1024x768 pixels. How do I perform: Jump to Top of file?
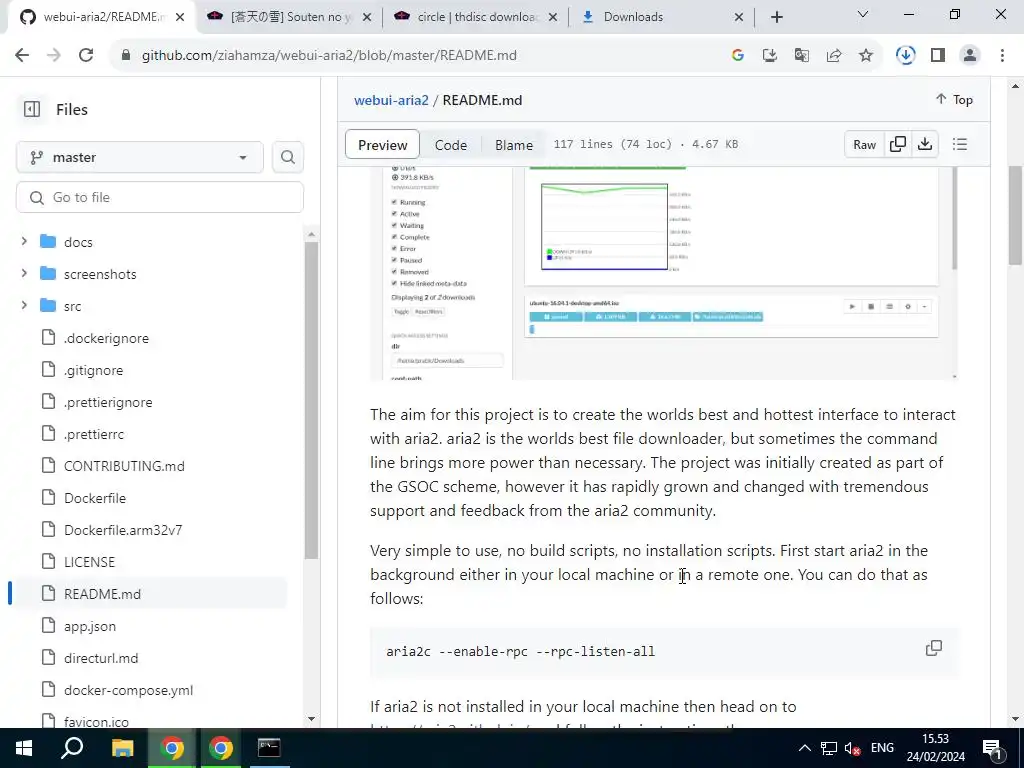click(954, 99)
